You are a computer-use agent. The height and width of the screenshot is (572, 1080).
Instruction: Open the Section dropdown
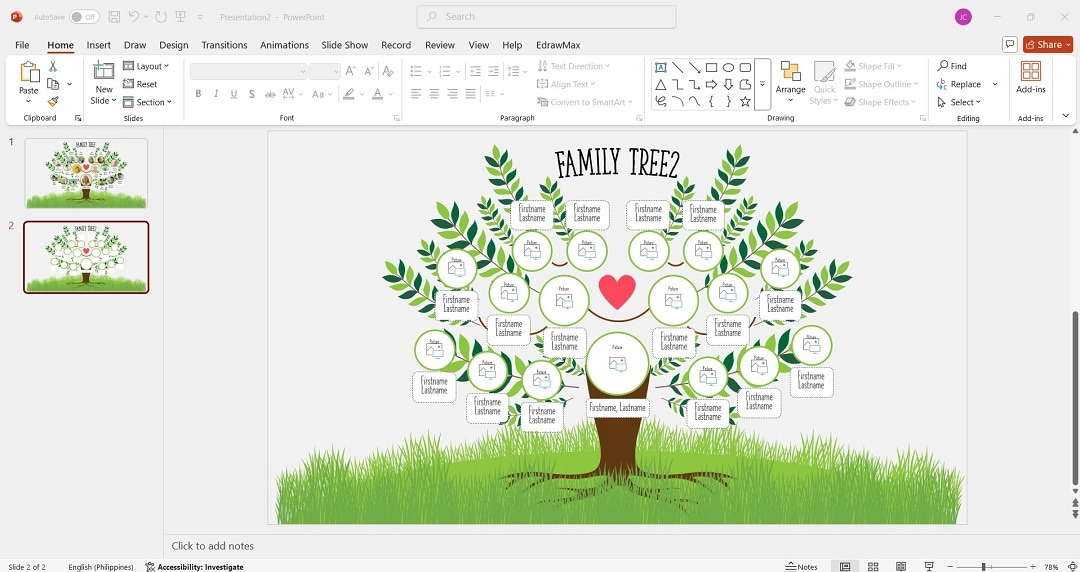(x=147, y=102)
